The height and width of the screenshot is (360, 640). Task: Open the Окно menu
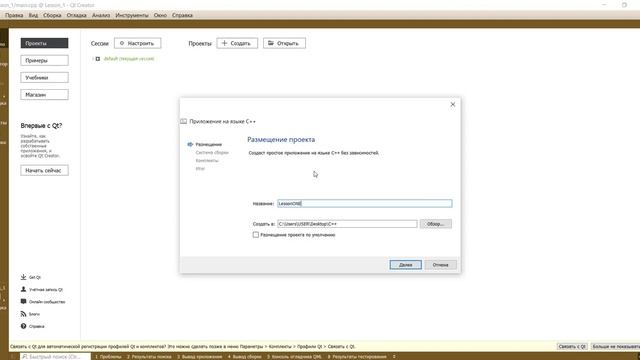pos(160,15)
